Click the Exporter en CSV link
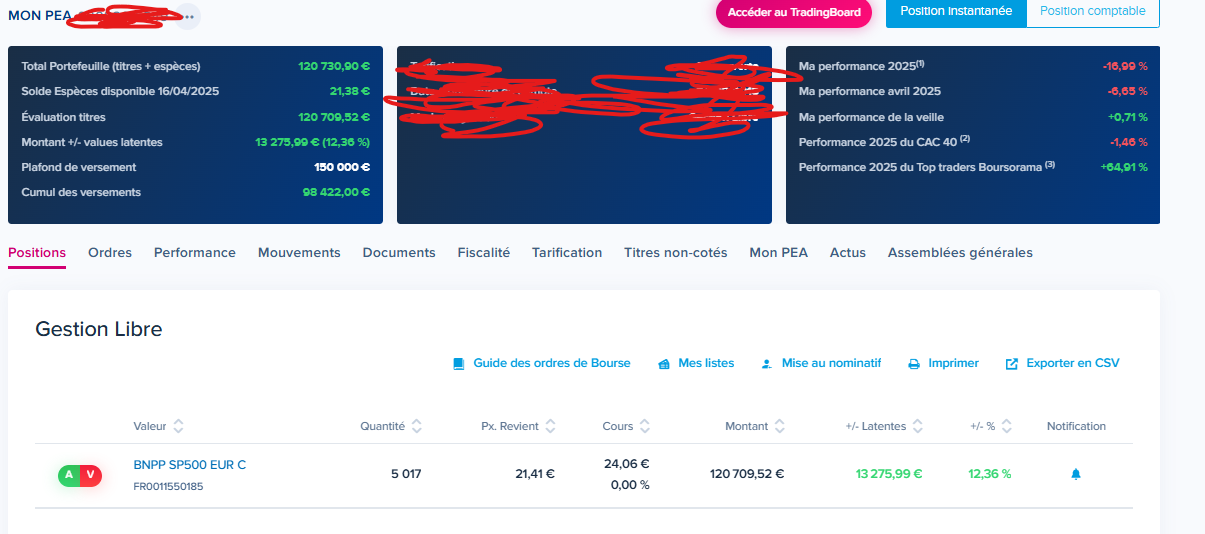The width and height of the screenshot is (1205, 534). 1073,363
